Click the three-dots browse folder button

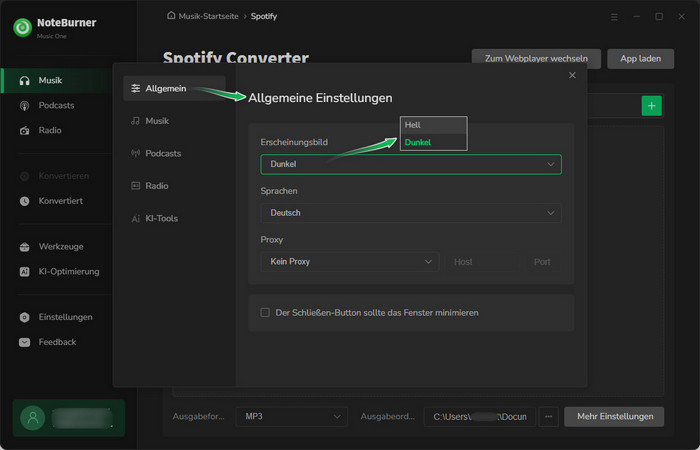pos(549,417)
